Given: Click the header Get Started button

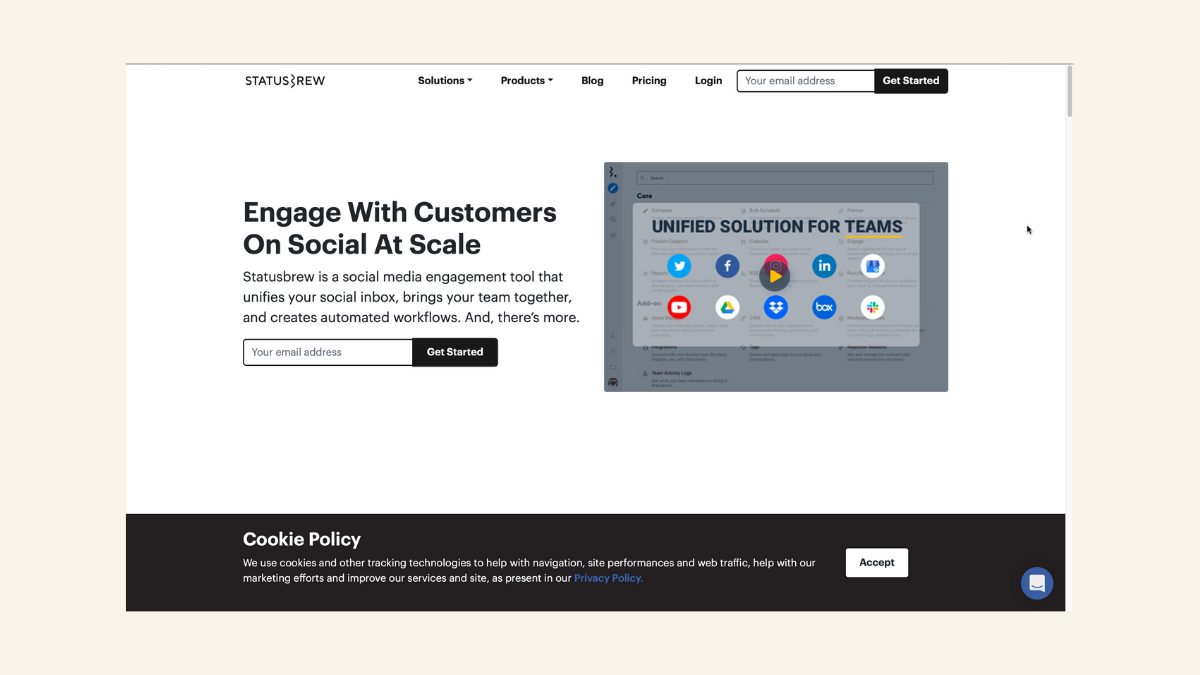Looking at the screenshot, I should [x=911, y=81].
